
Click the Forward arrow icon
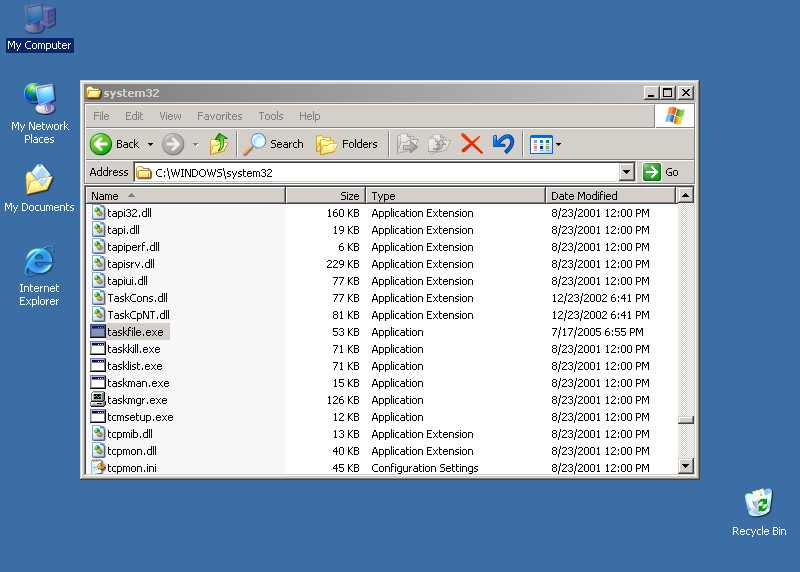(x=173, y=144)
